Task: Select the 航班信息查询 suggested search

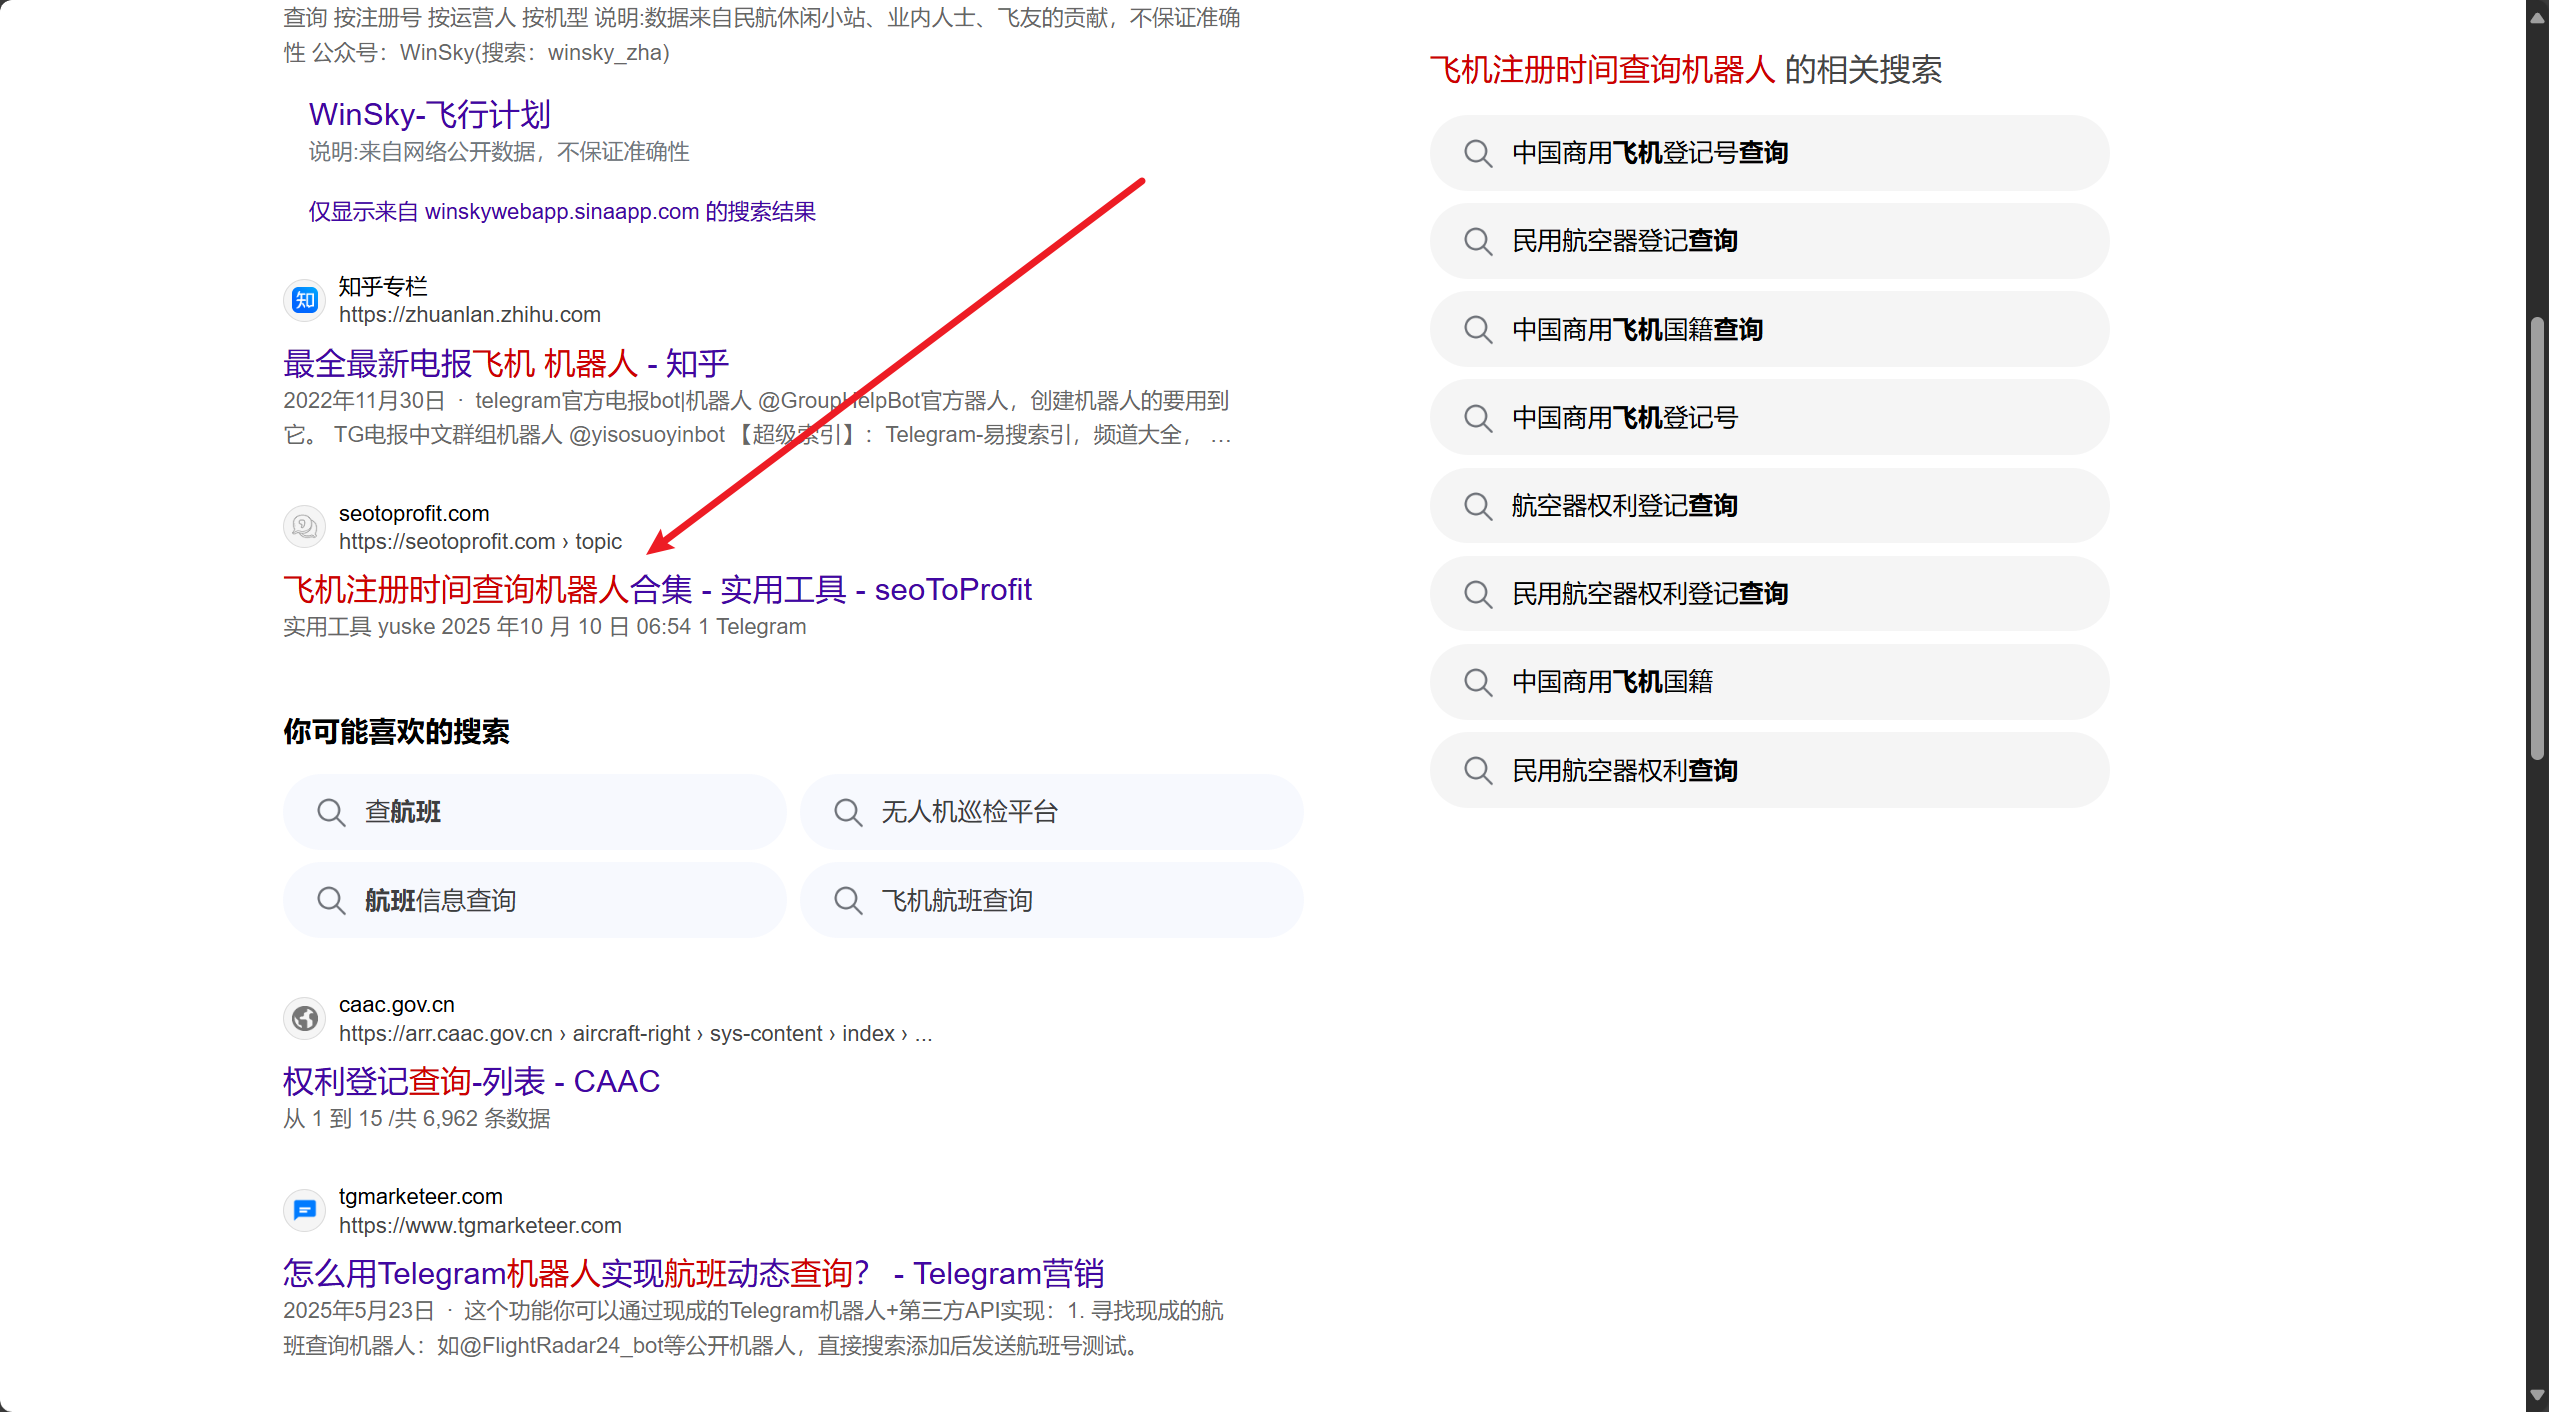Action: 440,901
